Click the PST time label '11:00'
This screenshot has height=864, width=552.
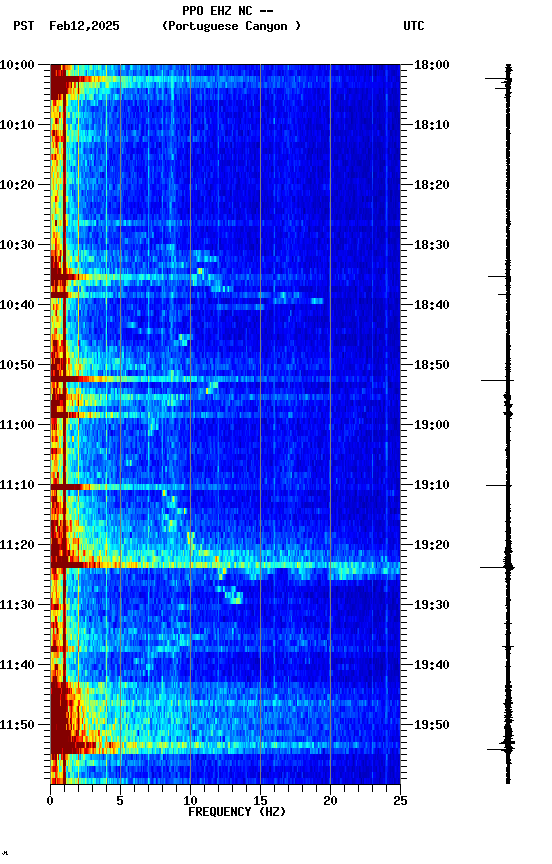[x=17, y=425]
